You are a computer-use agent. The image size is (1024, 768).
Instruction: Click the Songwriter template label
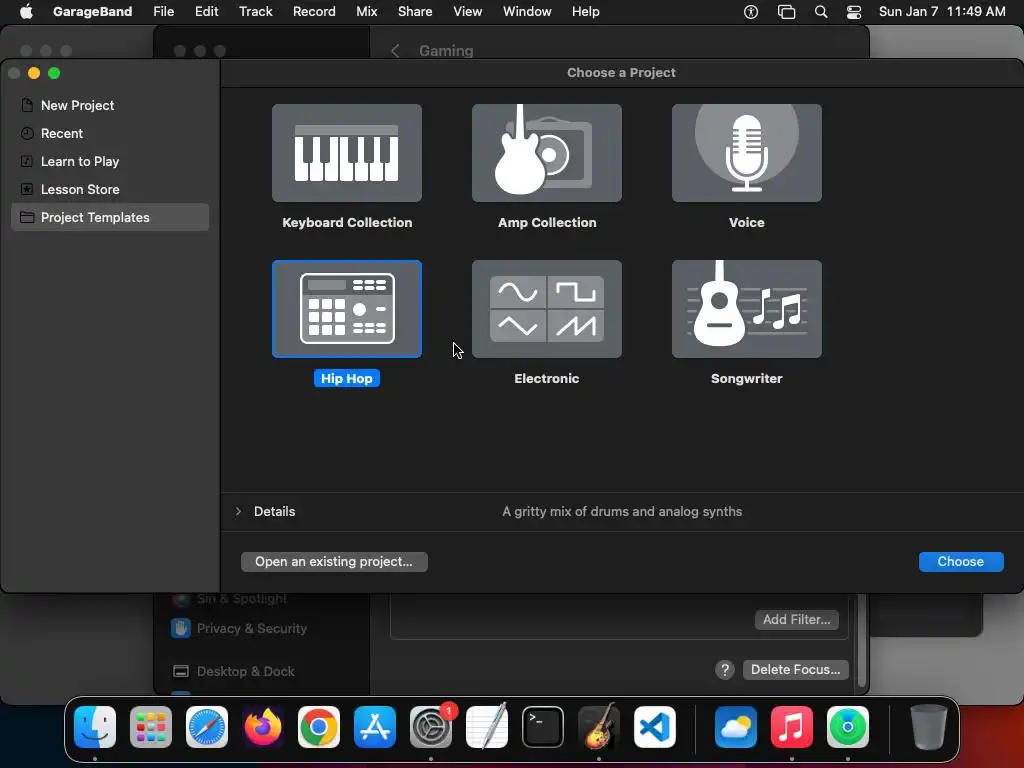[746, 379]
